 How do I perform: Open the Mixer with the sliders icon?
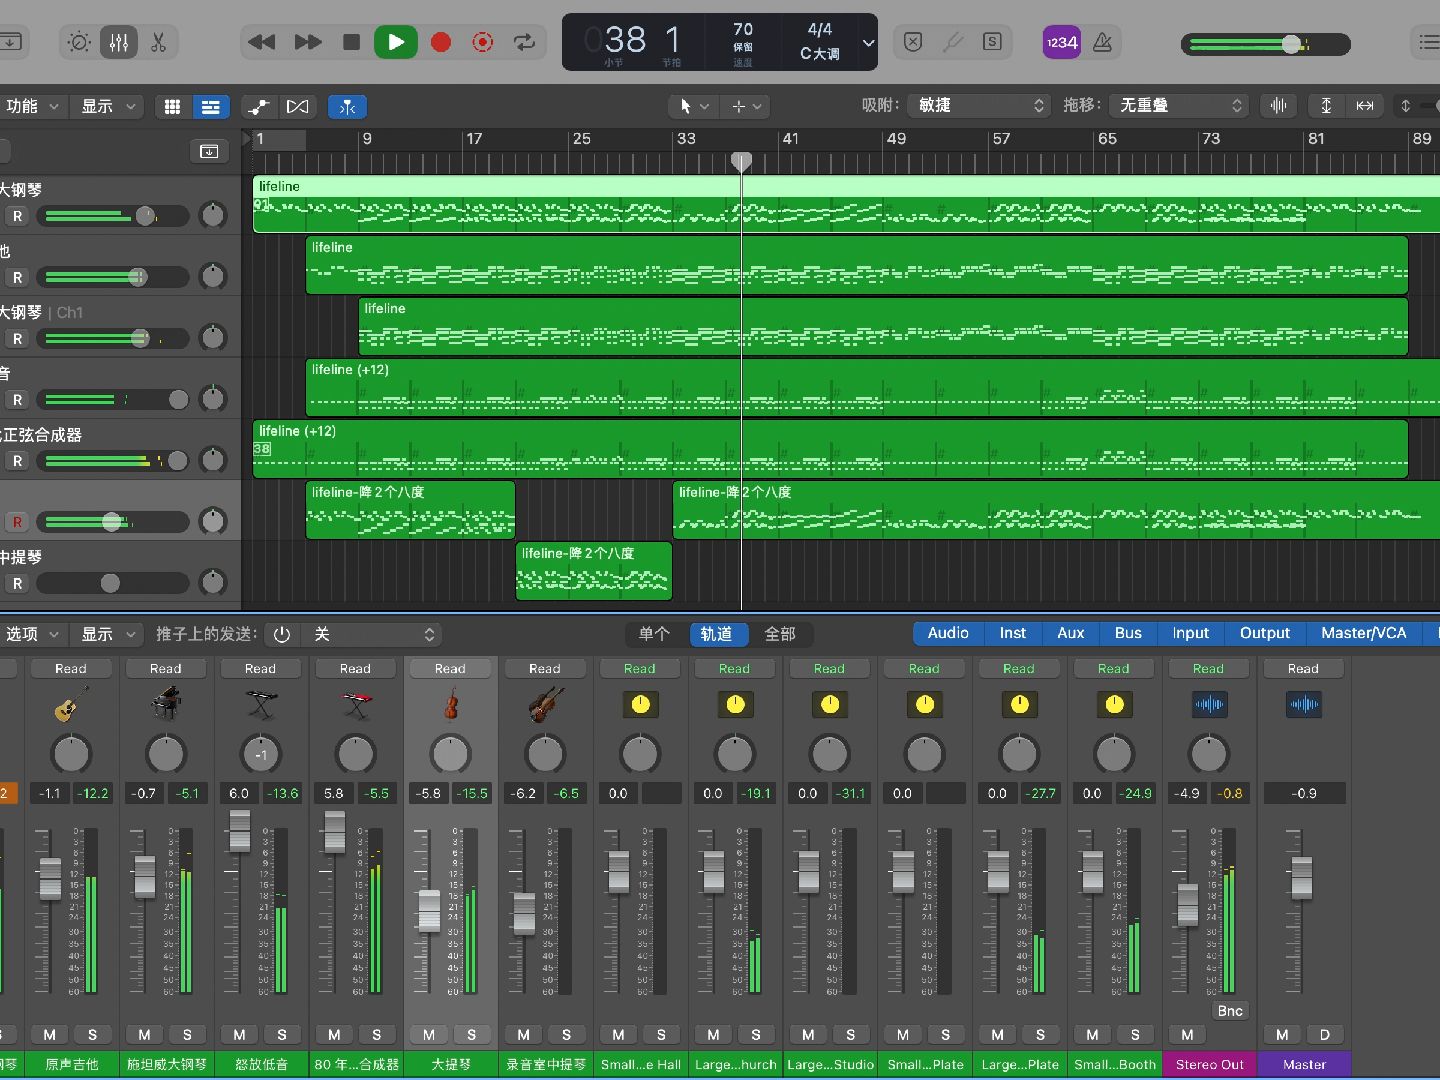[x=119, y=42]
